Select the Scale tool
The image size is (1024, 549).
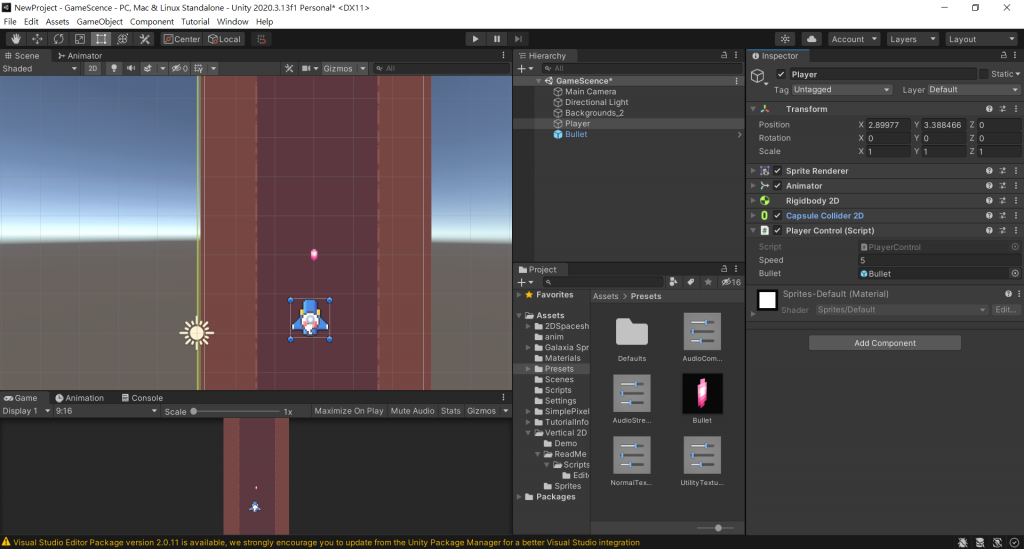point(80,39)
